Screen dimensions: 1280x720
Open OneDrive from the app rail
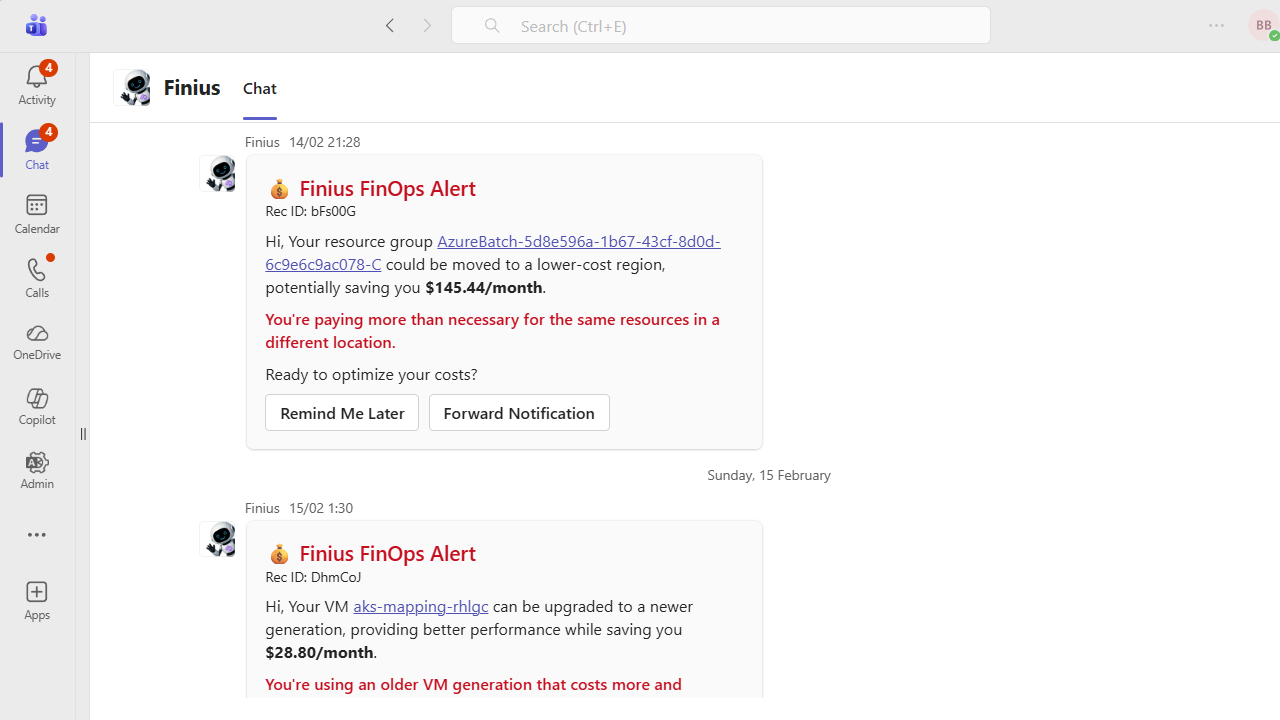coord(37,341)
